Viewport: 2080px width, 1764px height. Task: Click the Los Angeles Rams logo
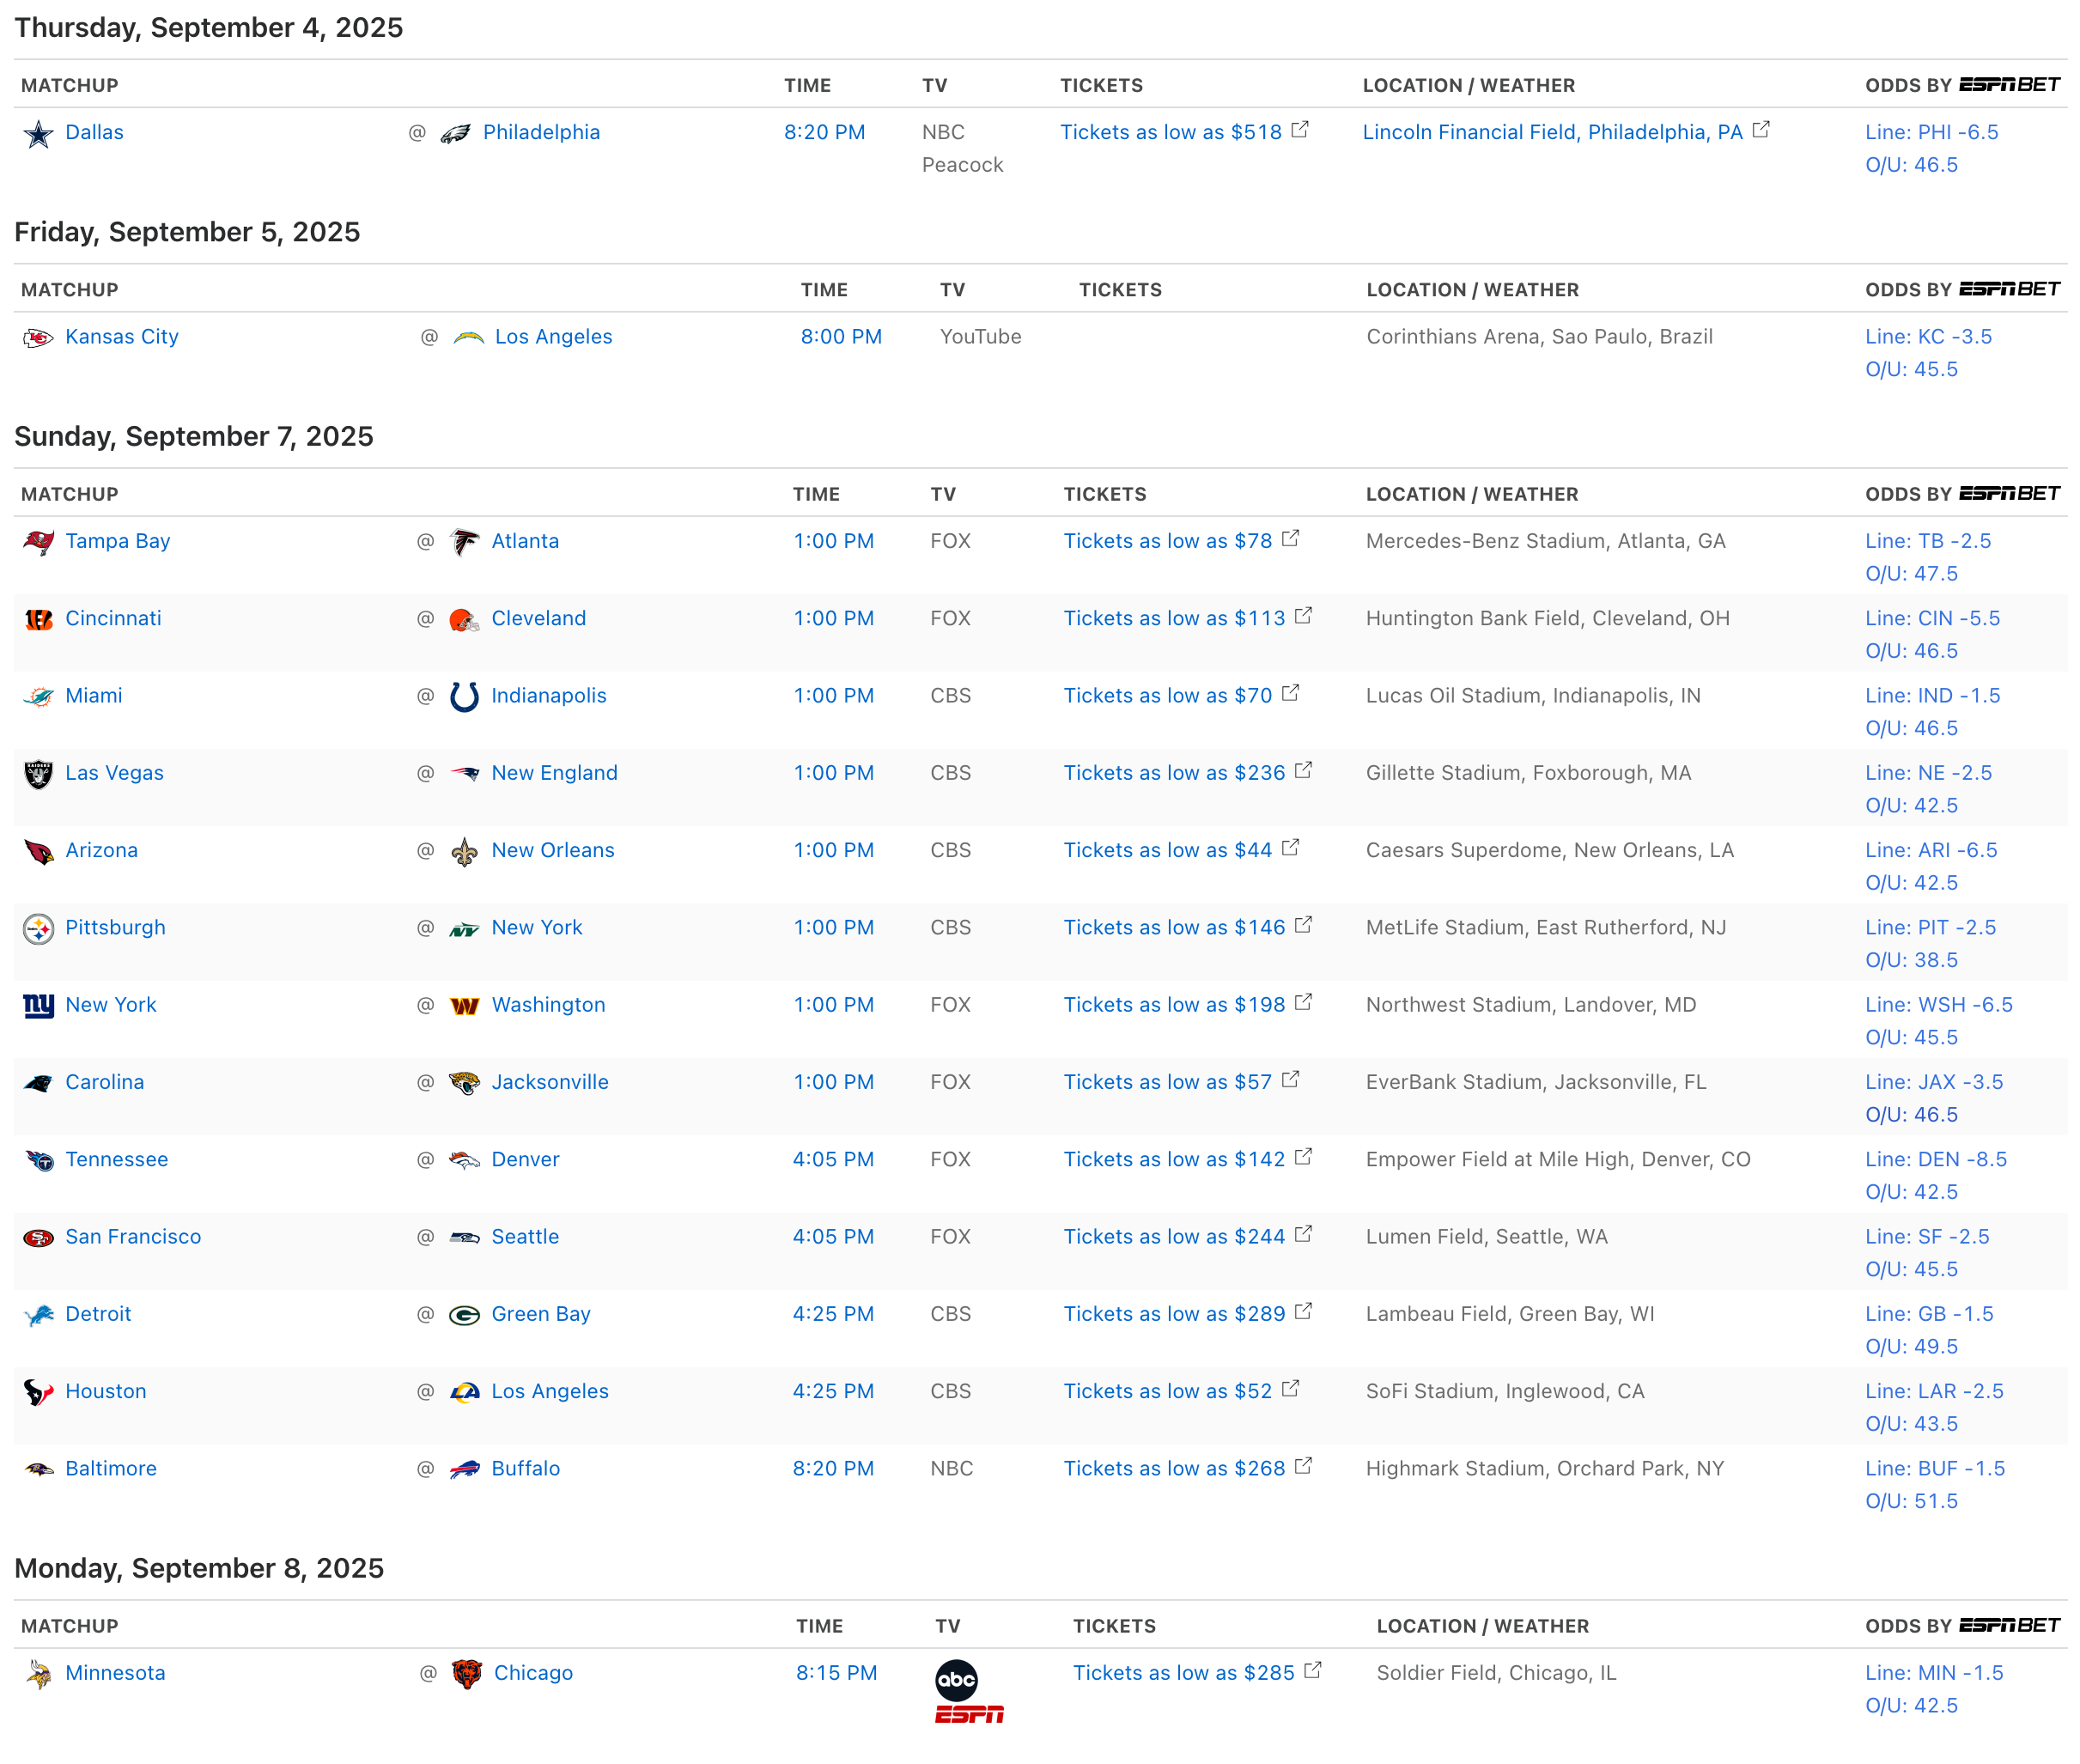[x=464, y=1393]
